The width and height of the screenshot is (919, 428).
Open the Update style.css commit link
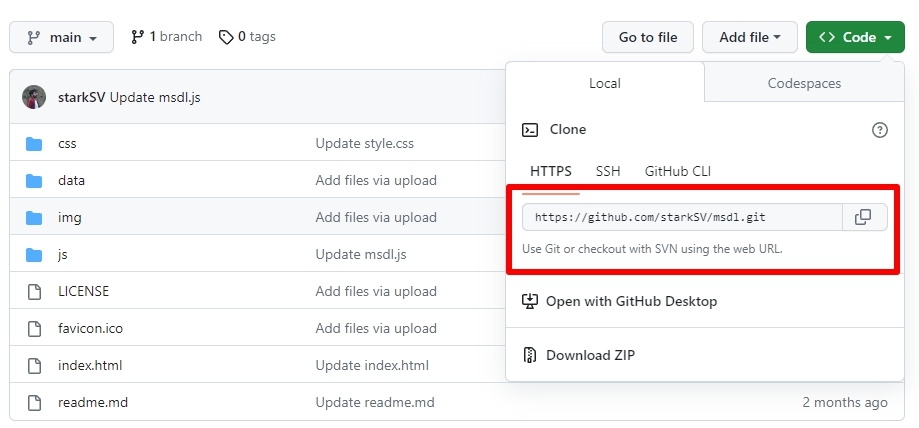(365, 144)
